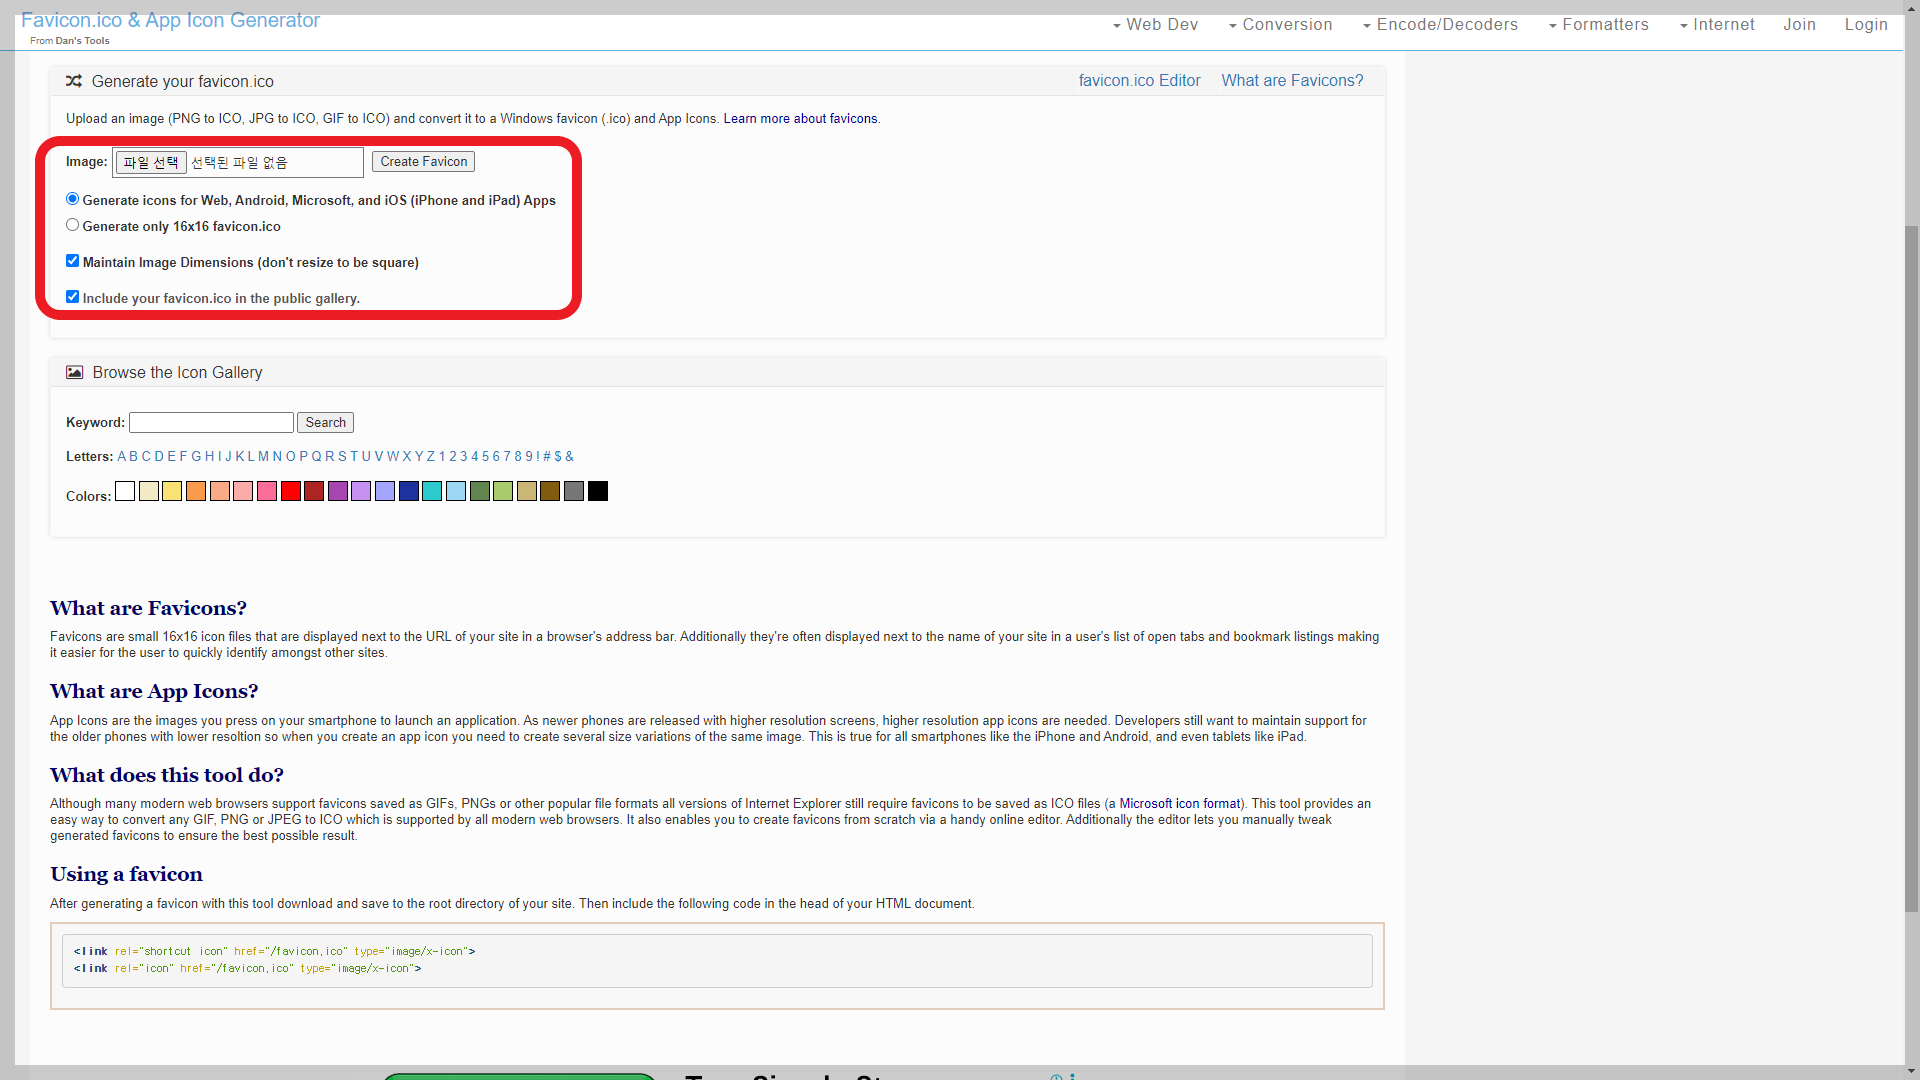Uncheck Maintain Image Dimensions checkbox

[x=72, y=261]
